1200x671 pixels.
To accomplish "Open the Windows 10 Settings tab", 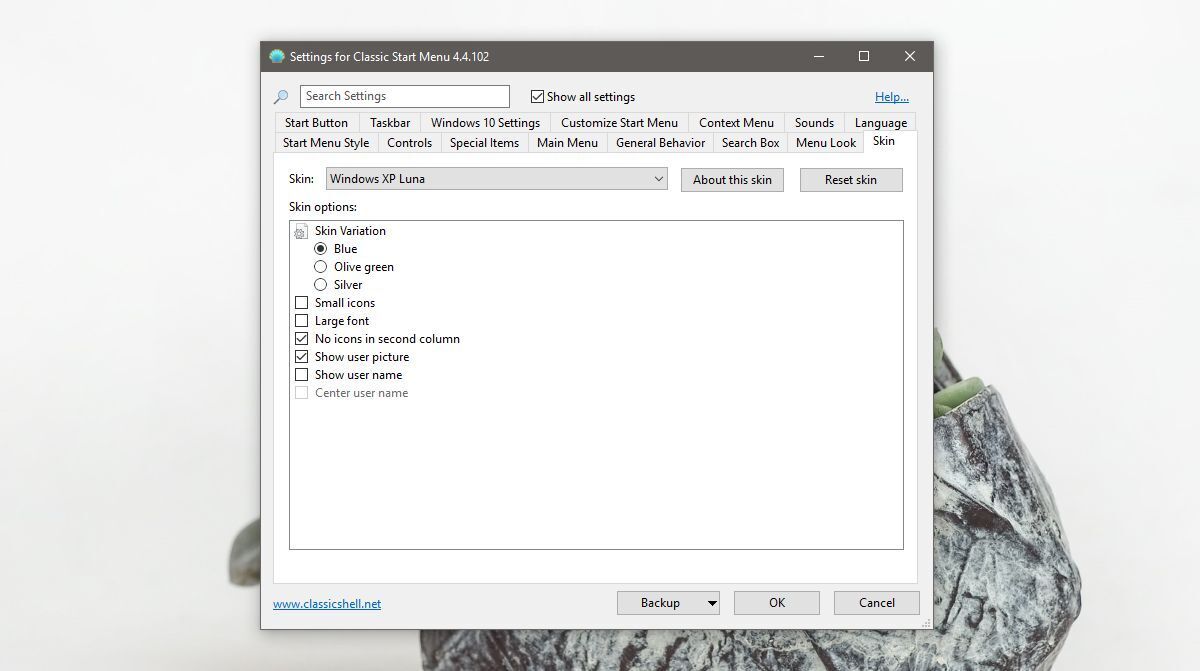I will point(484,122).
